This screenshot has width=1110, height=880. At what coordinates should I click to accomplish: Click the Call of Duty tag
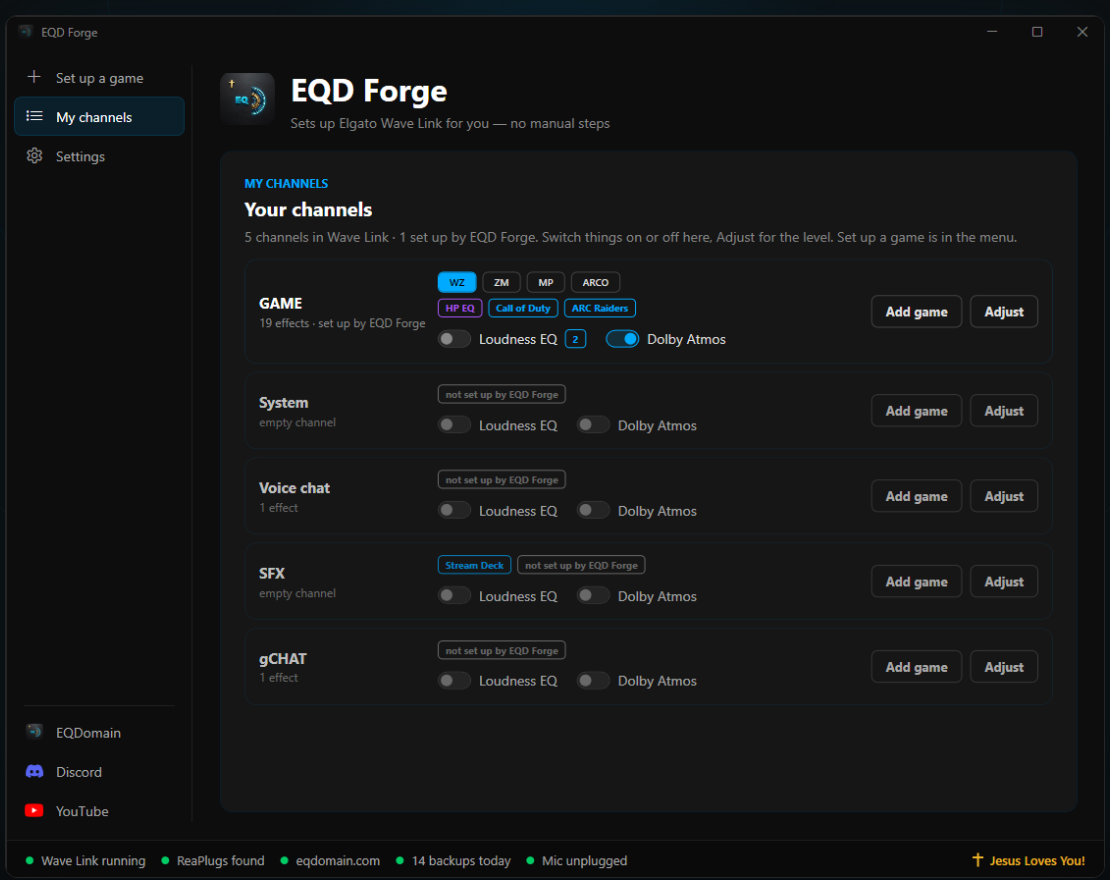point(523,308)
